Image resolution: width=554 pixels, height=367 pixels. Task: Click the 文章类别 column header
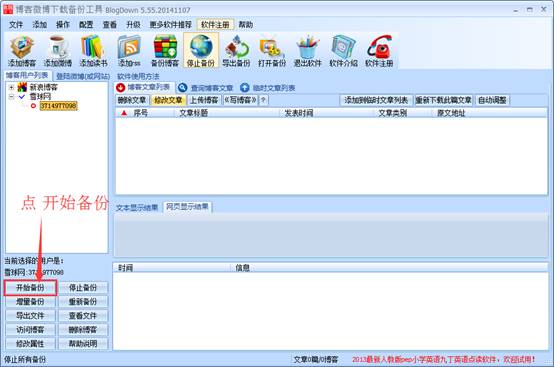point(402,113)
